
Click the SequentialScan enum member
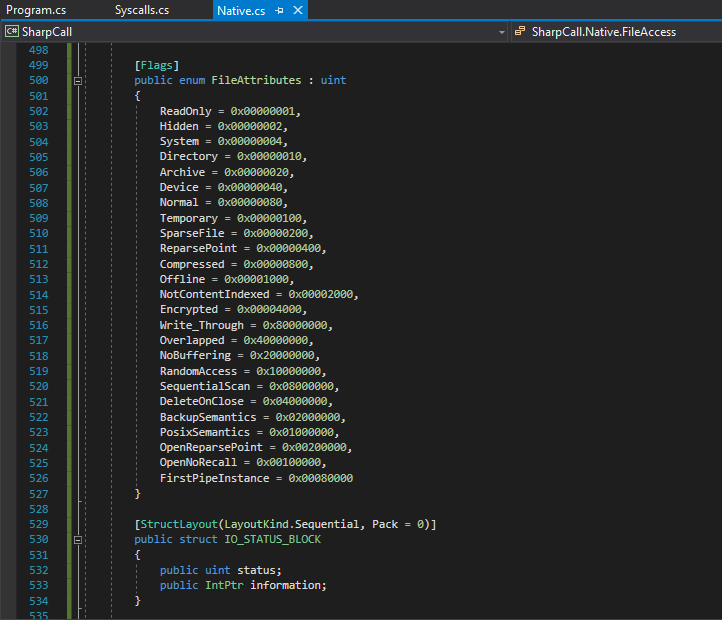[x=205, y=386]
